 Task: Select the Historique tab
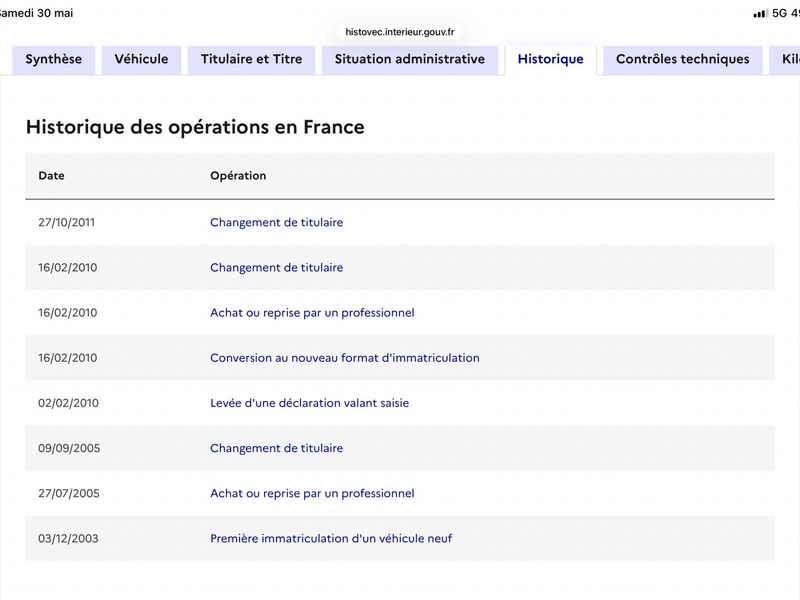(x=551, y=60)
